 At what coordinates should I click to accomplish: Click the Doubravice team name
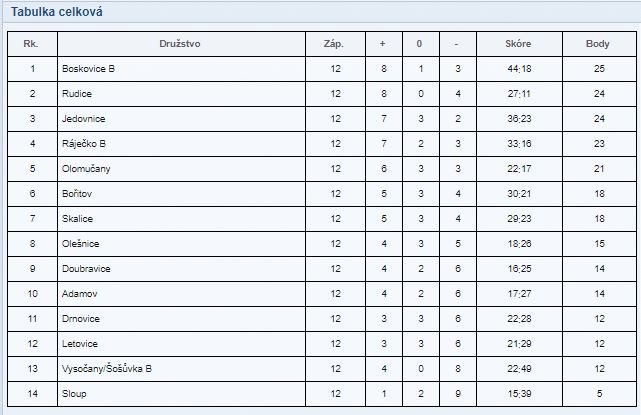tap(86, 269)
